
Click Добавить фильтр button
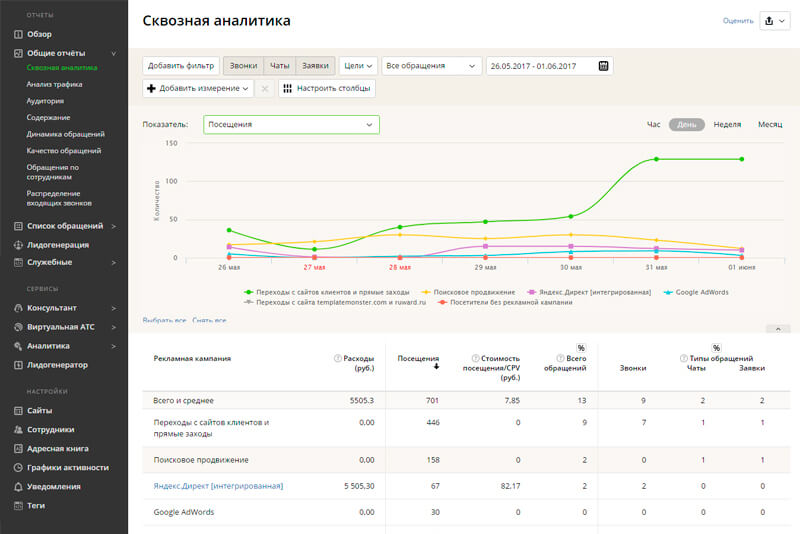(181, 66)
